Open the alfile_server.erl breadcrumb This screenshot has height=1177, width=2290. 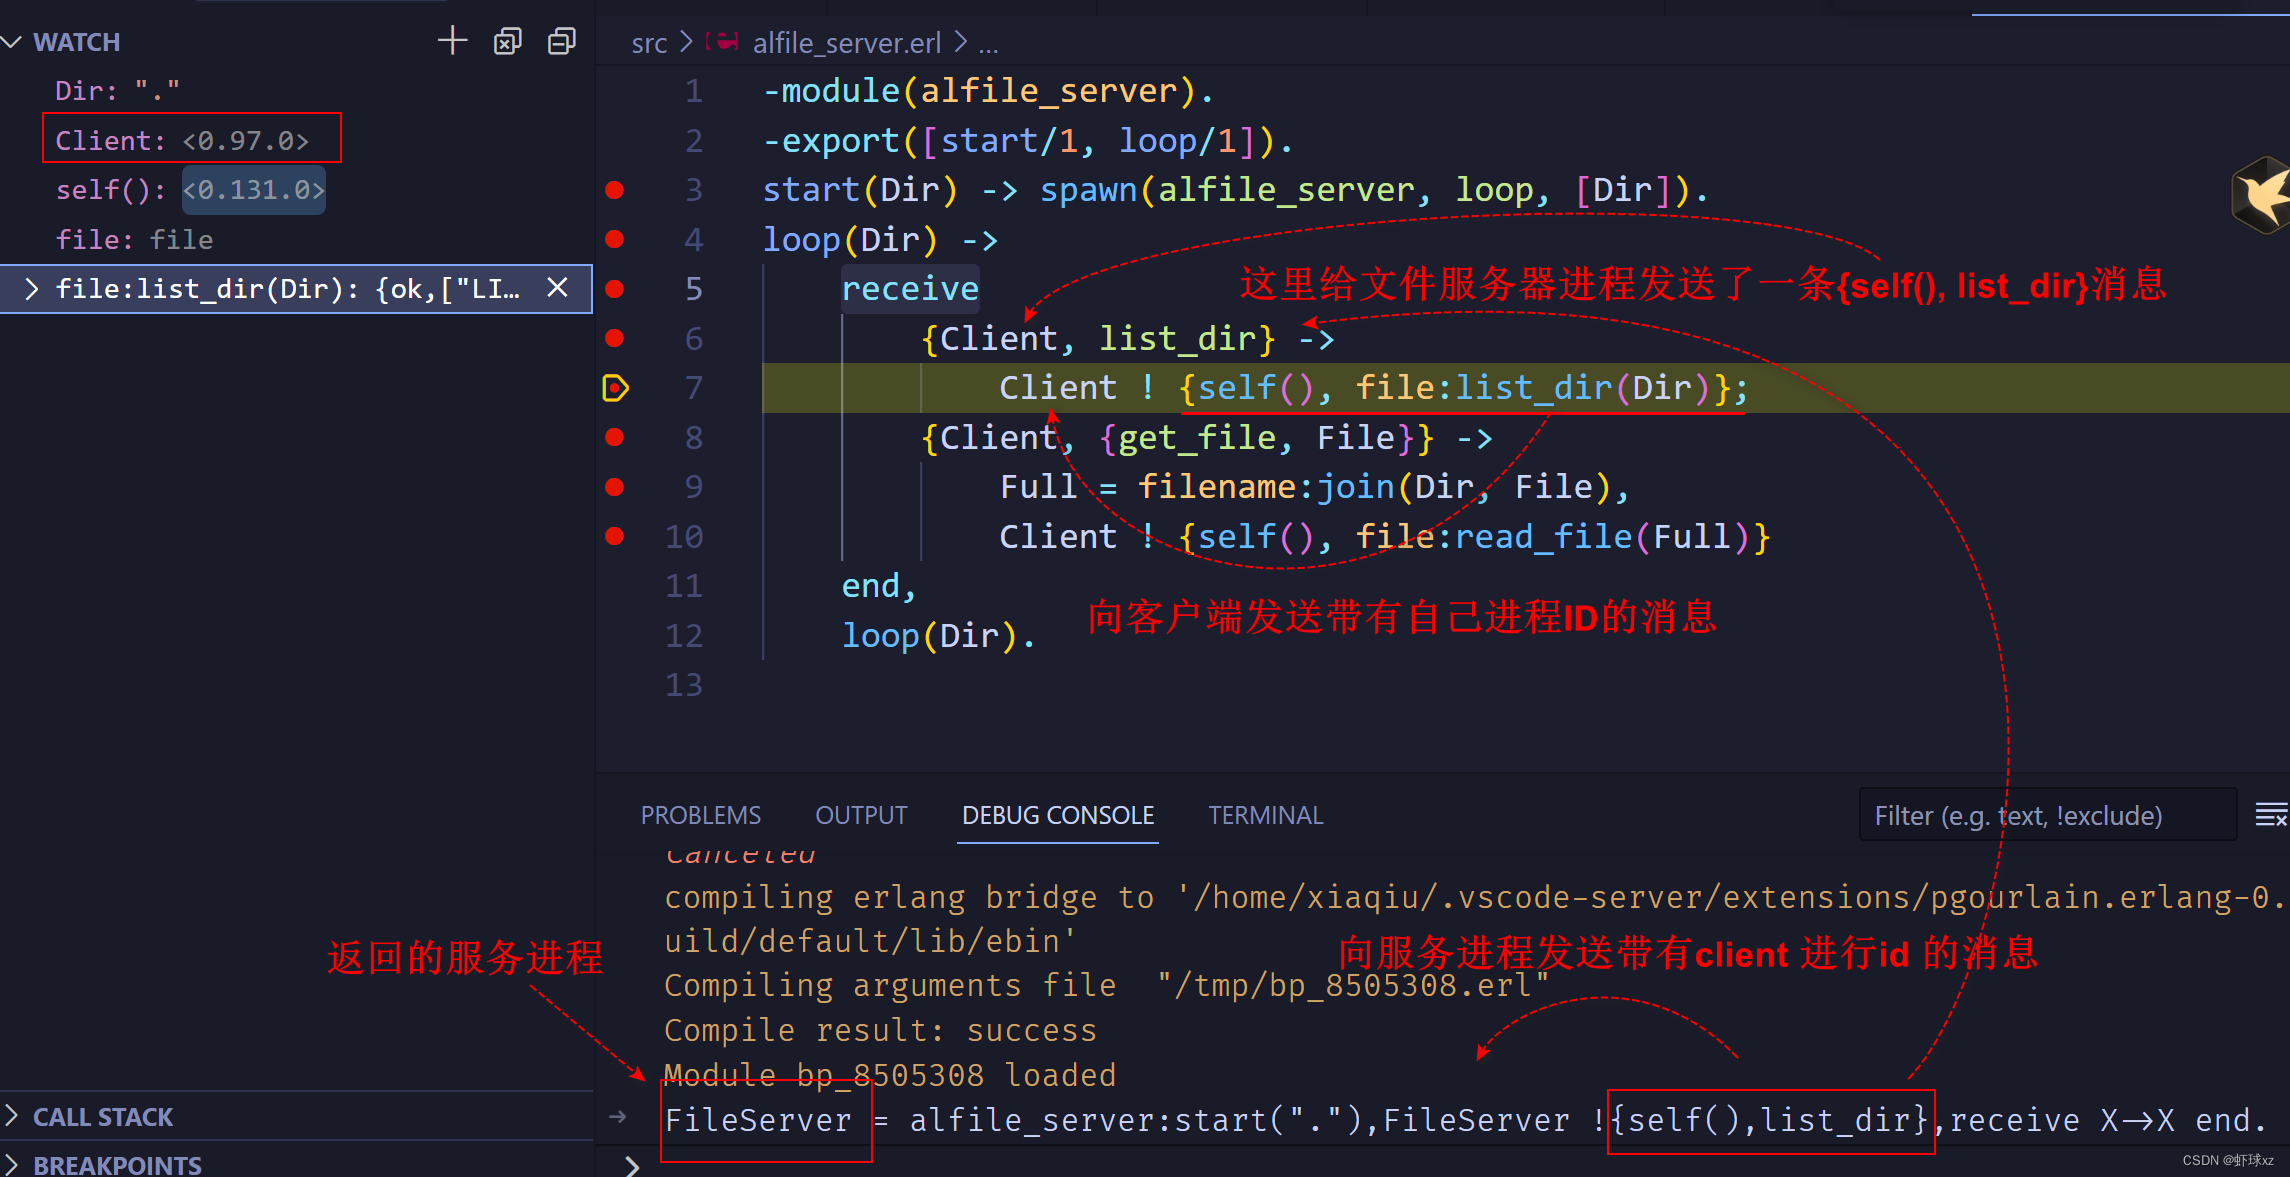846,43
